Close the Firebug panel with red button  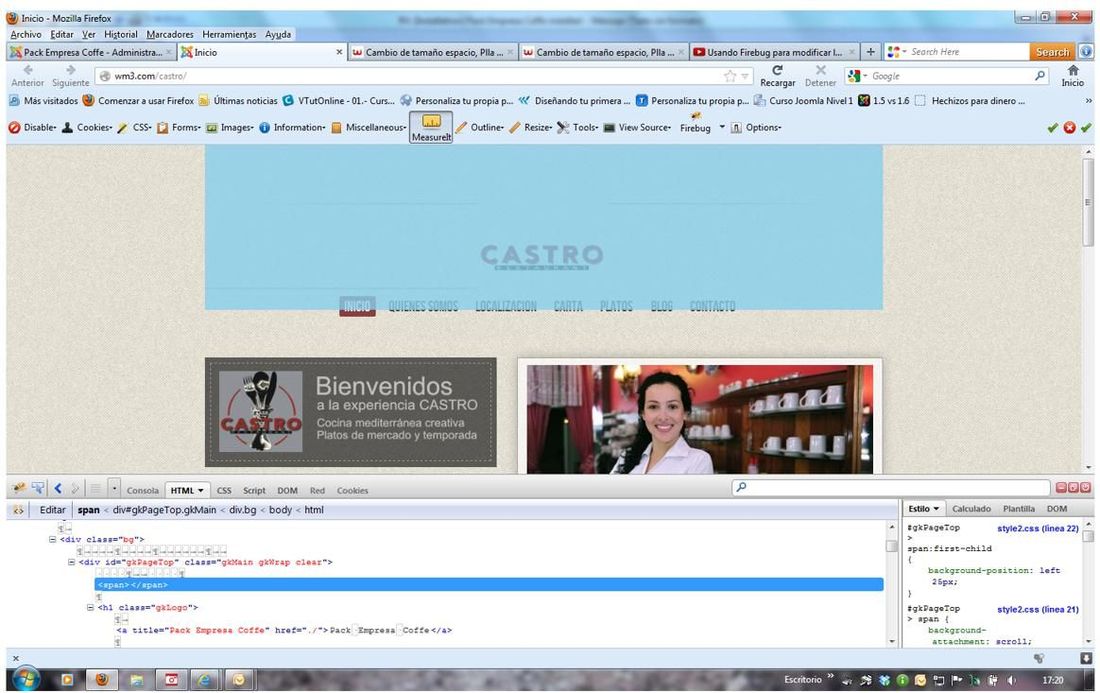[1085, 488]
